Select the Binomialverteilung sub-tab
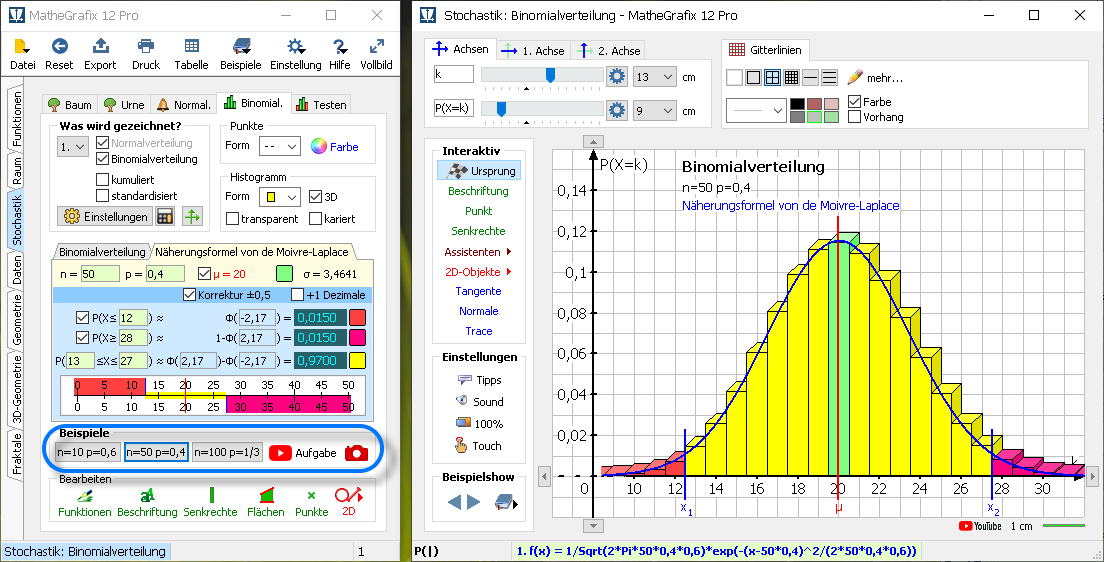 [102, 251]
